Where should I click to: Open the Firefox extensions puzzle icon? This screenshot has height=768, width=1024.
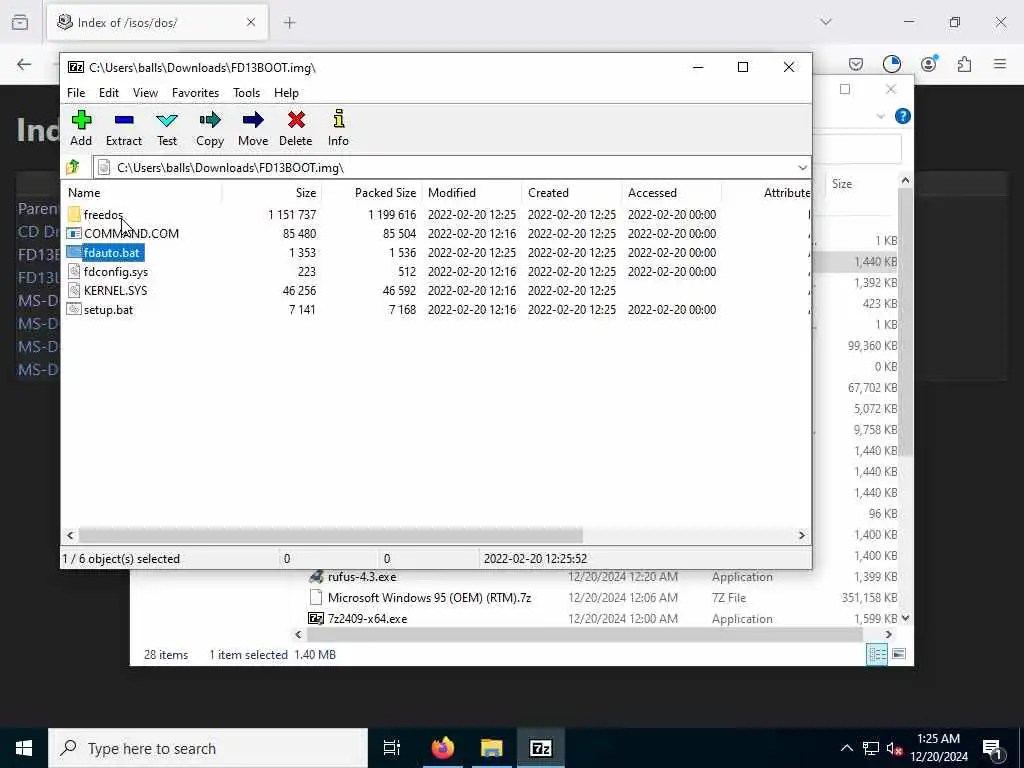[964, 63]
